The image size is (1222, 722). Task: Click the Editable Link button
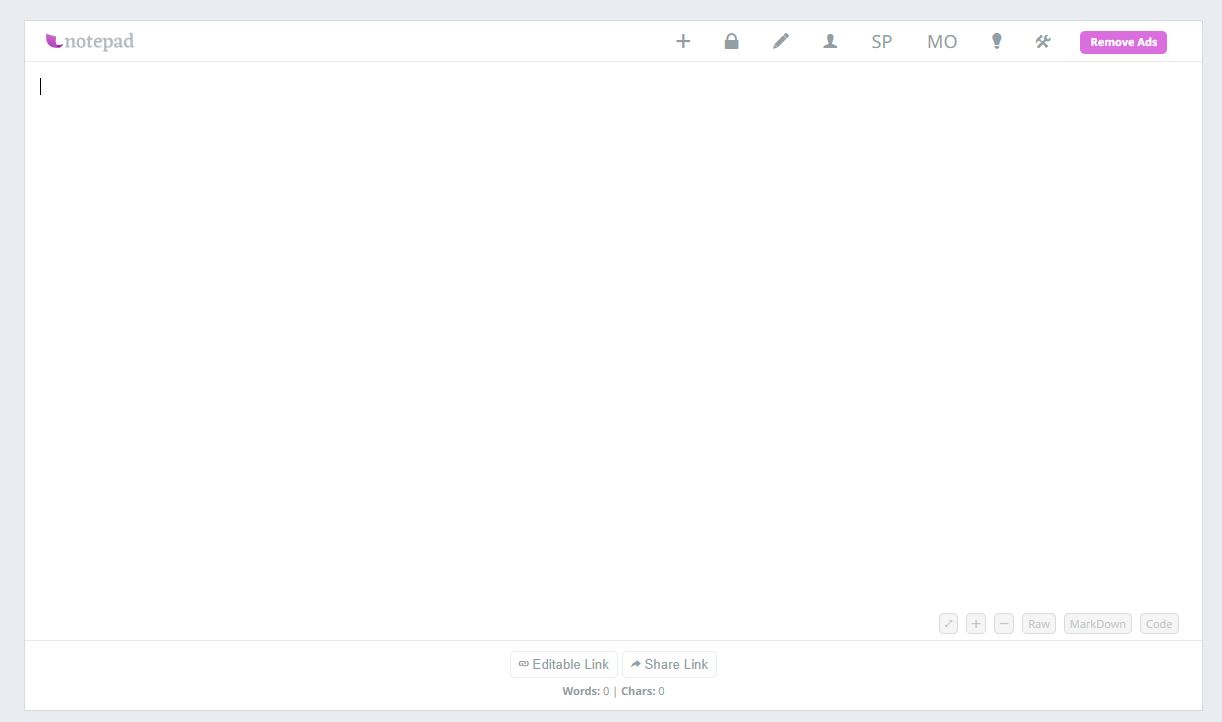[564, 664]
